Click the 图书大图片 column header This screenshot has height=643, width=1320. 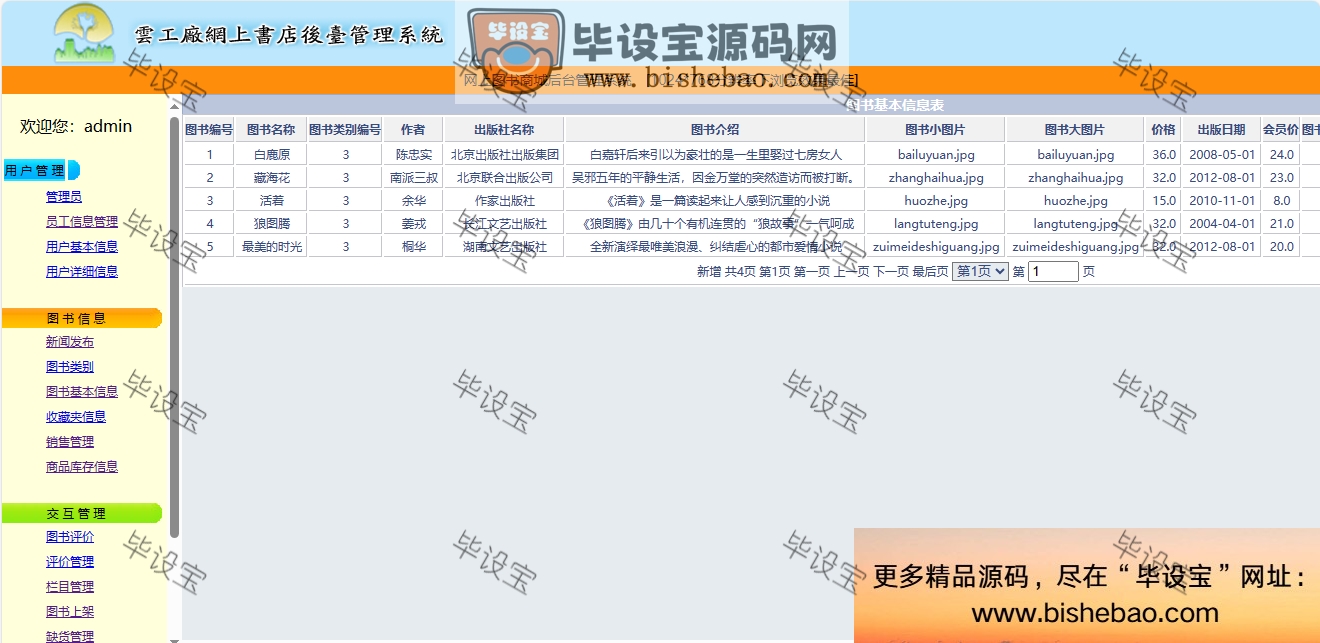point(1075,130)
